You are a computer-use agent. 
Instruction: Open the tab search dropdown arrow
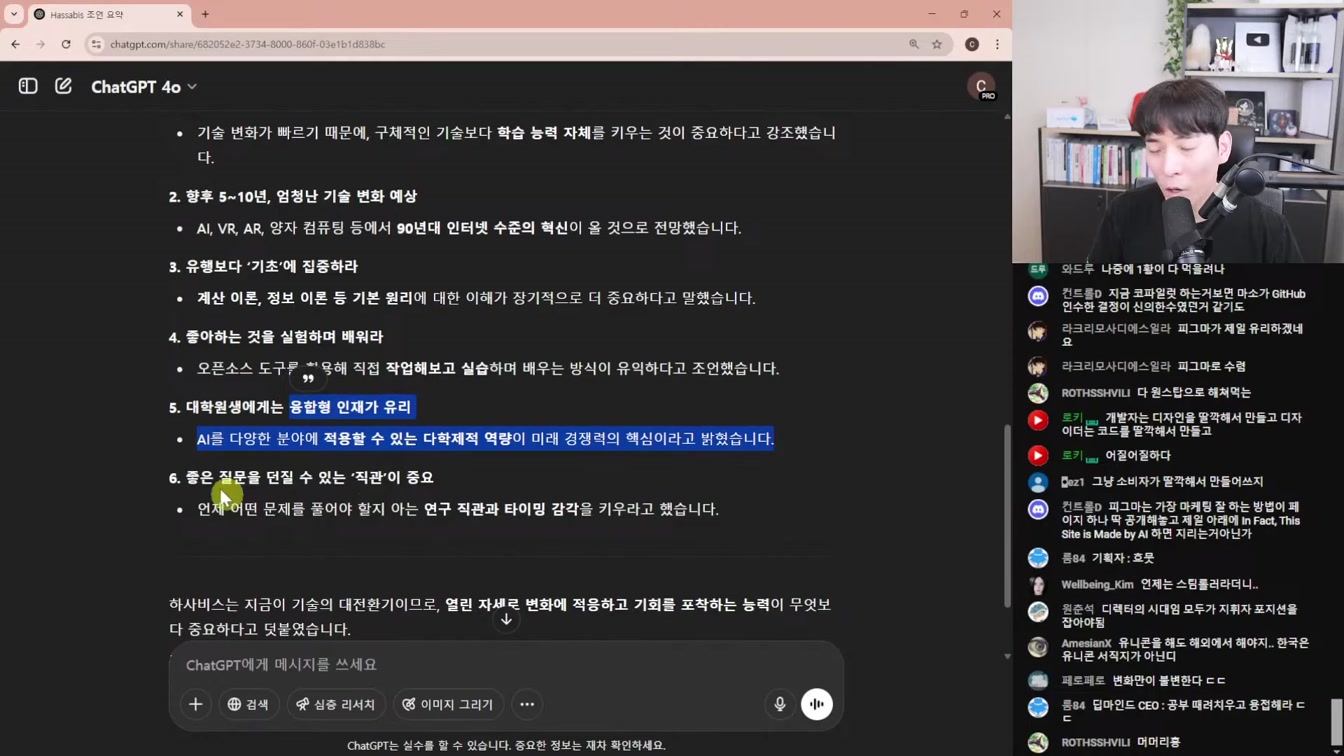click(14, 14)
